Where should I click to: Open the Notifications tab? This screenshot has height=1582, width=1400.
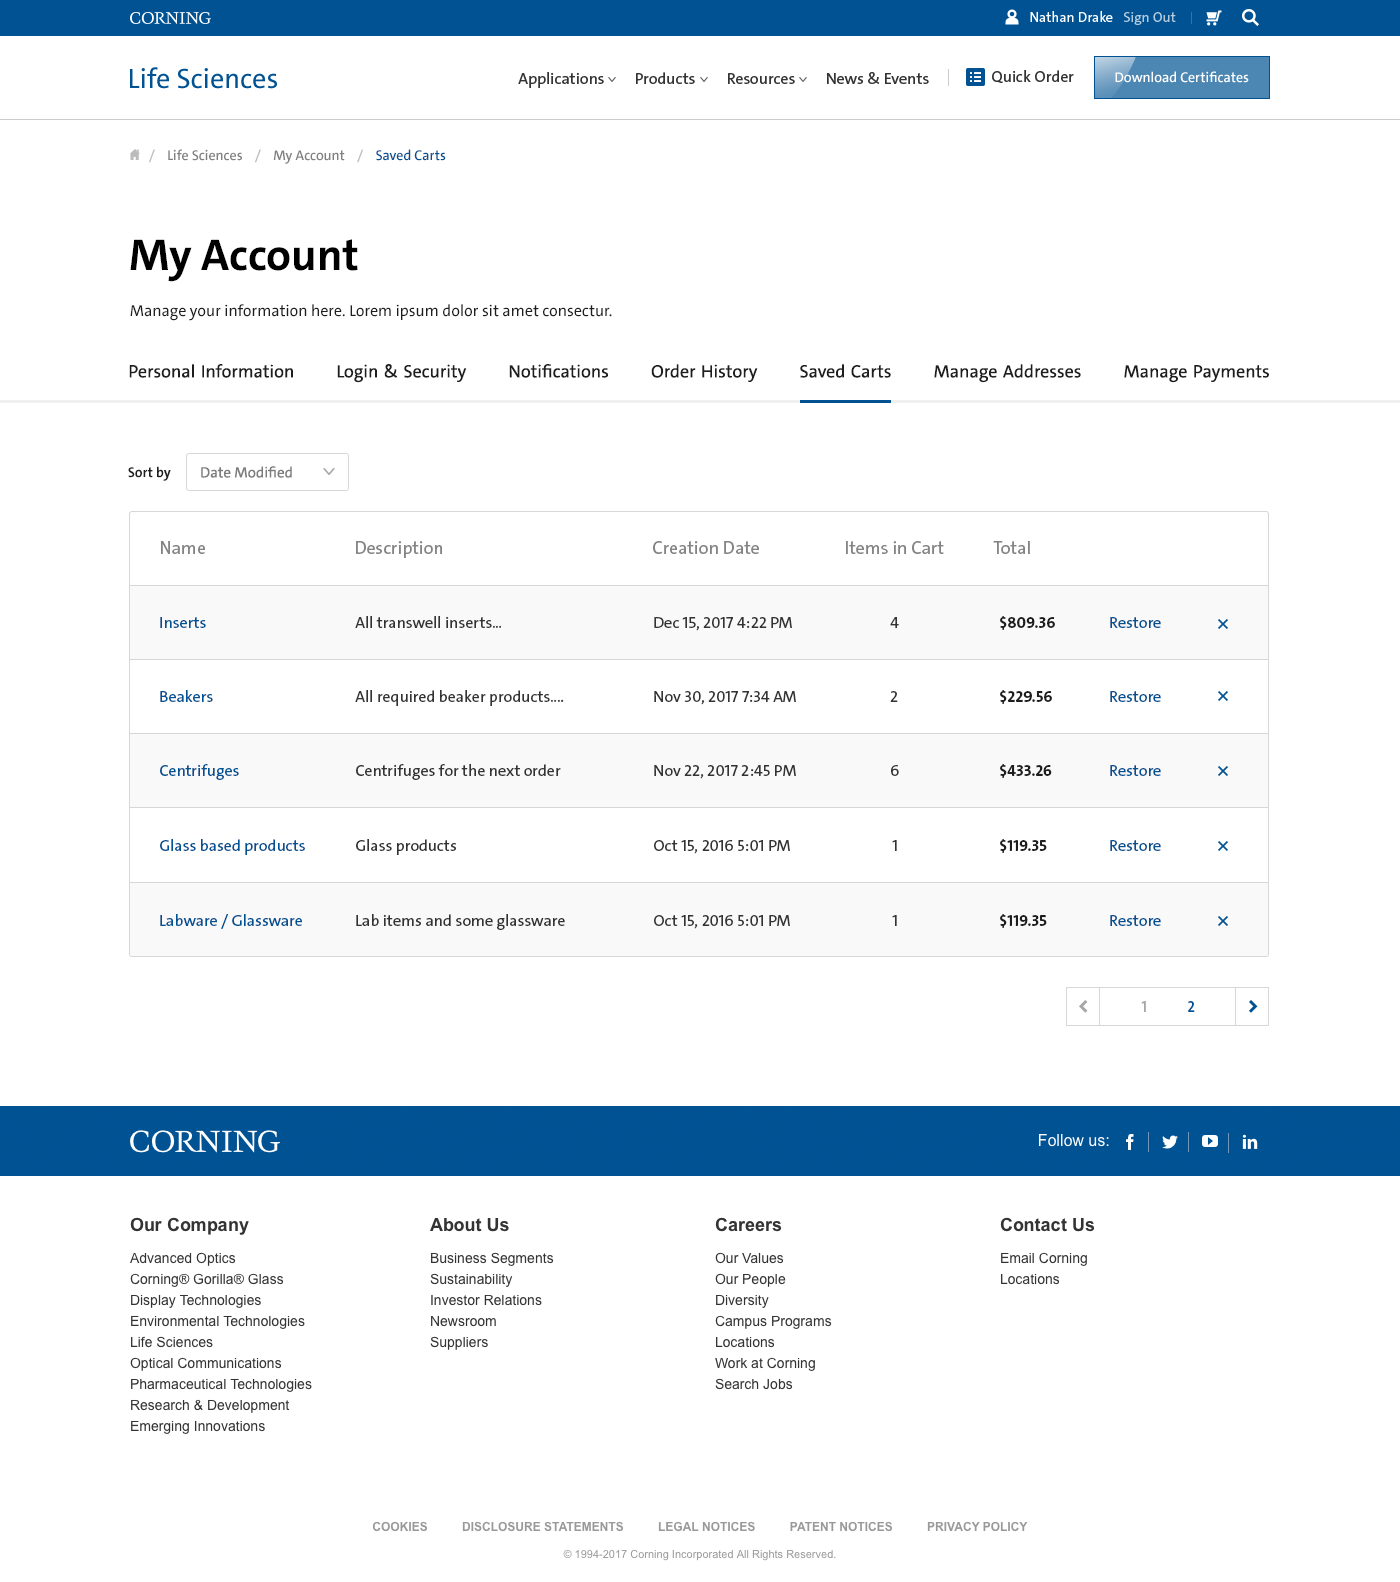[558, 372]
